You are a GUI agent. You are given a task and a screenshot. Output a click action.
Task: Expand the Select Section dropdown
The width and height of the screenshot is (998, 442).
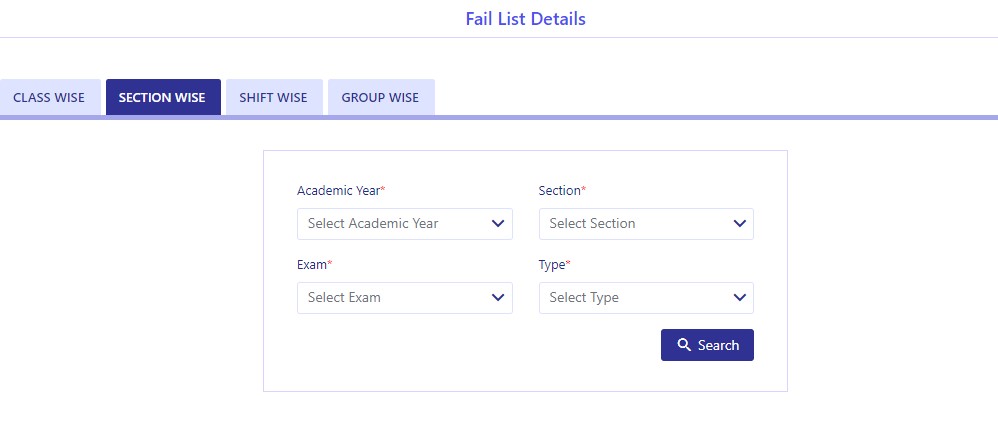645,224
